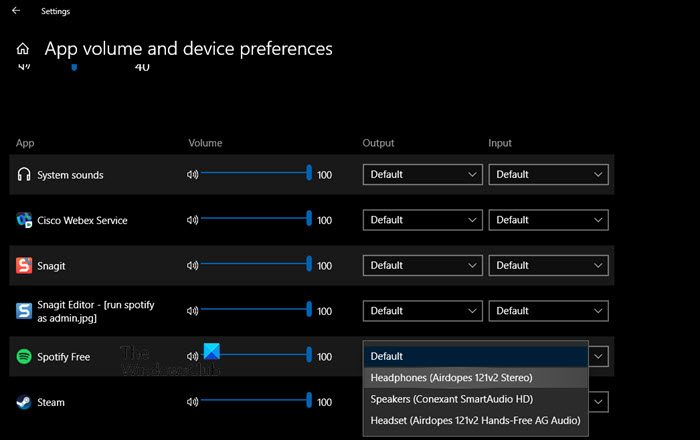Click the Cisco Webex Service app icon

24,220
